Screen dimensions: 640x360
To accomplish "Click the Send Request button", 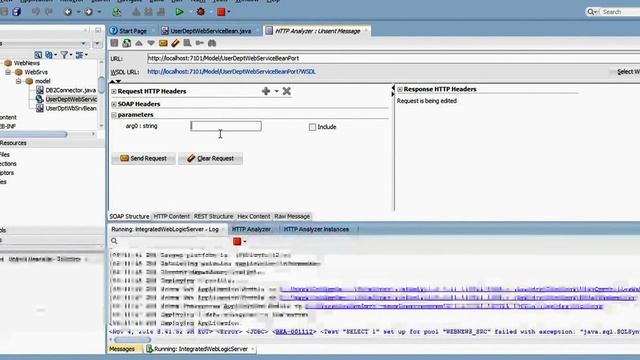I will click(143, 158).
